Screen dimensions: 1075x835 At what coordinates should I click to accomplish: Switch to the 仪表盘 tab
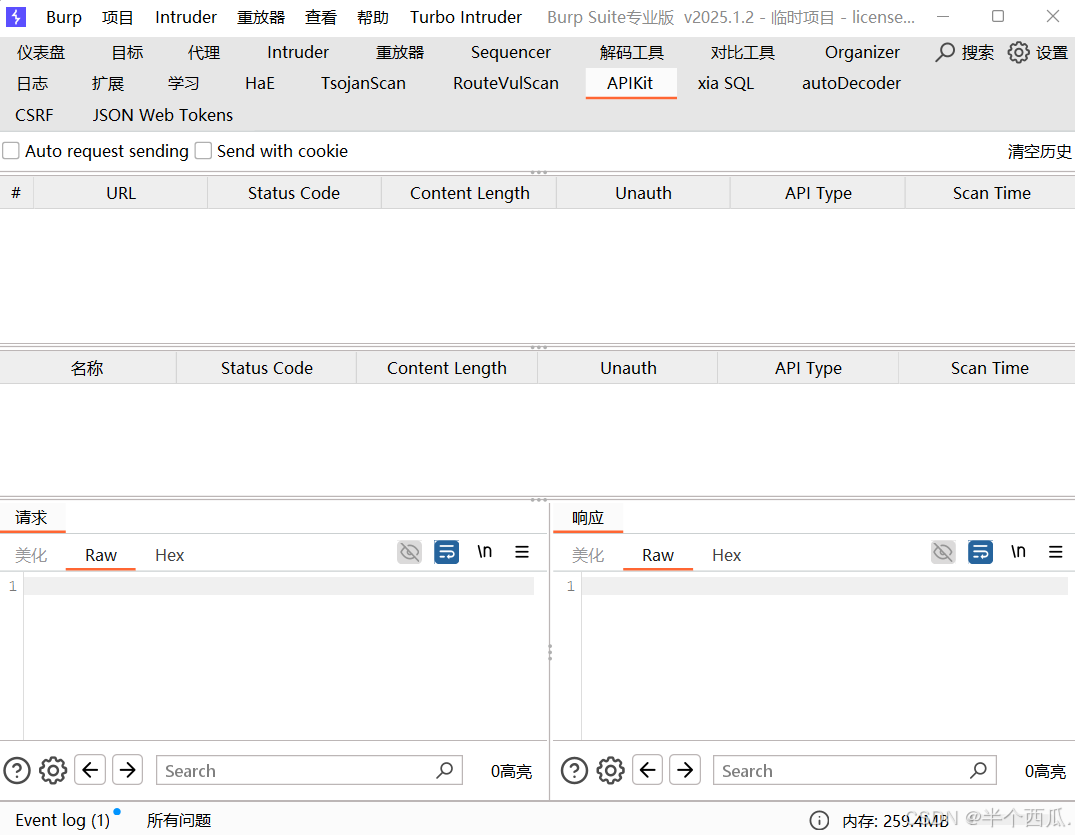click(x=41, y=52)
